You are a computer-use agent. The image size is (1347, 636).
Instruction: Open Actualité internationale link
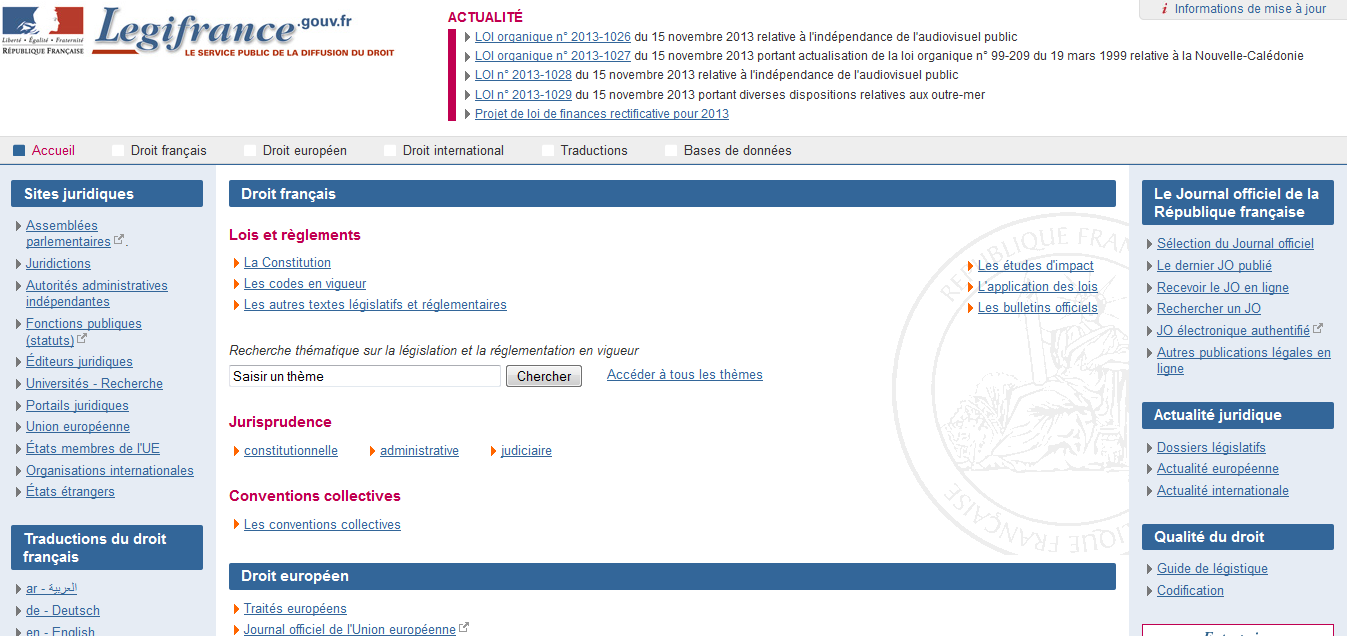1223,491
